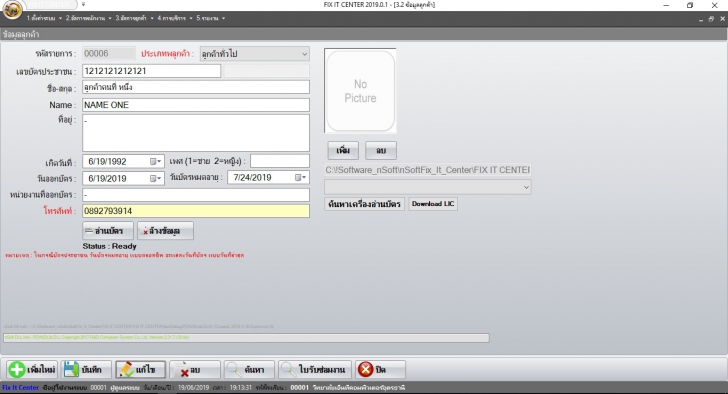Viewport: 728px width, 394px height.
Task: Open the 4.การบริการ menu
Action: tap(175, 18)
